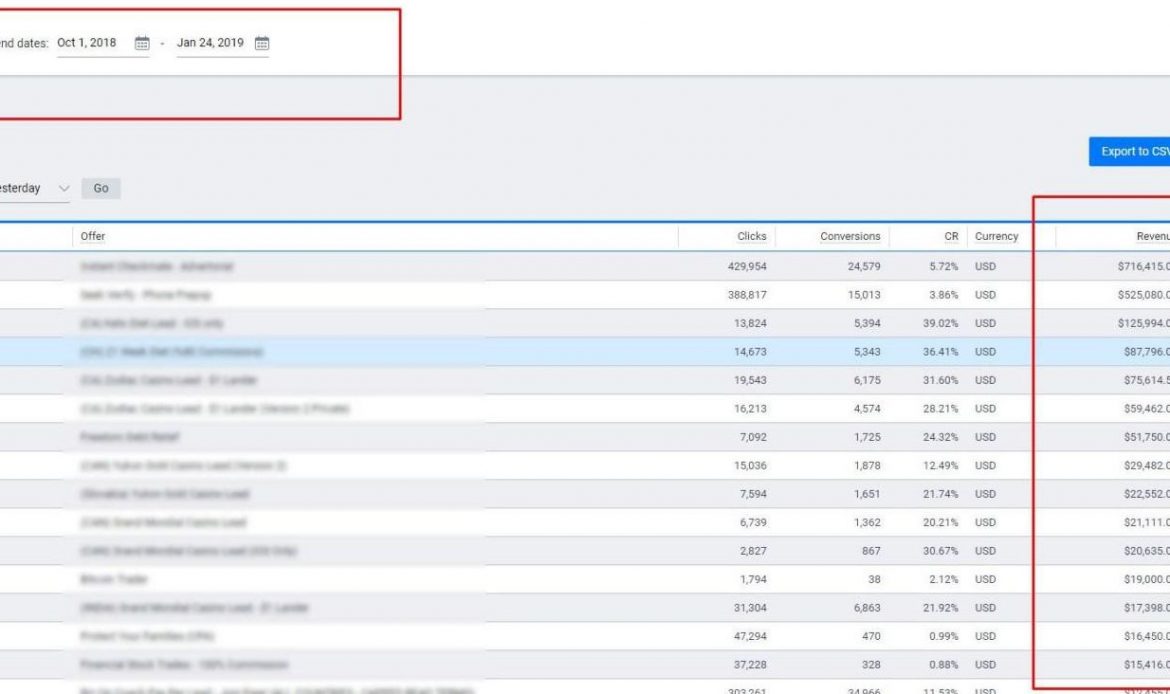Viewport: 1170px width, 694px height.
Task: Select the conversions cell 5,343
Action: tap(867, 351)
